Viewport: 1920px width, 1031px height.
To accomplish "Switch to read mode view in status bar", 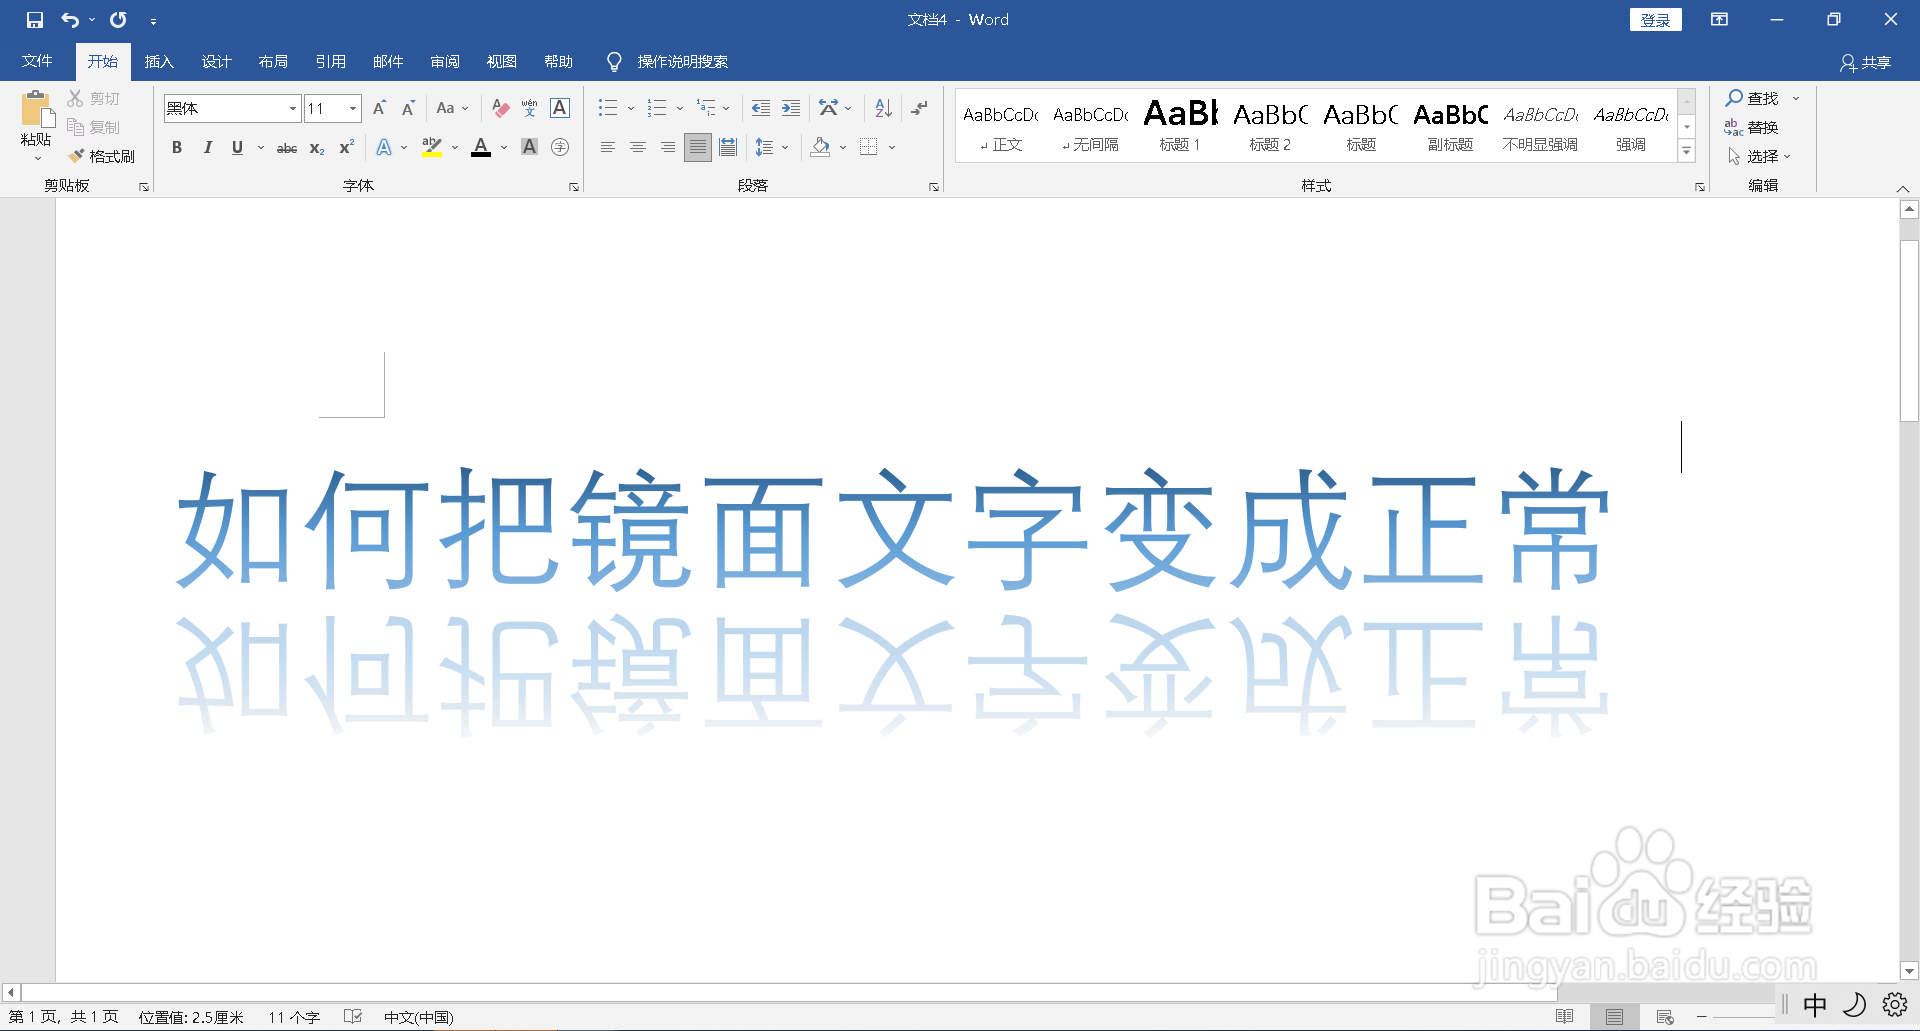I will 1565,1017.
